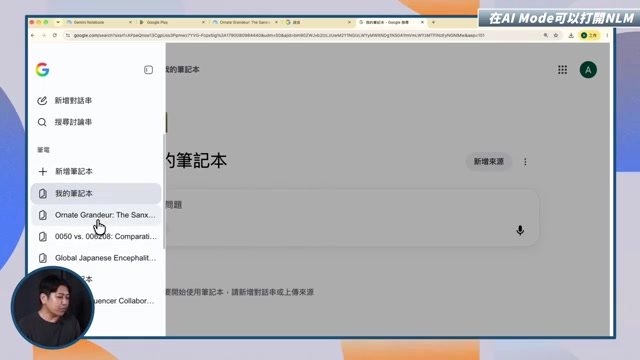
Task: Click the address bar URL
Action: pos(279,36)
